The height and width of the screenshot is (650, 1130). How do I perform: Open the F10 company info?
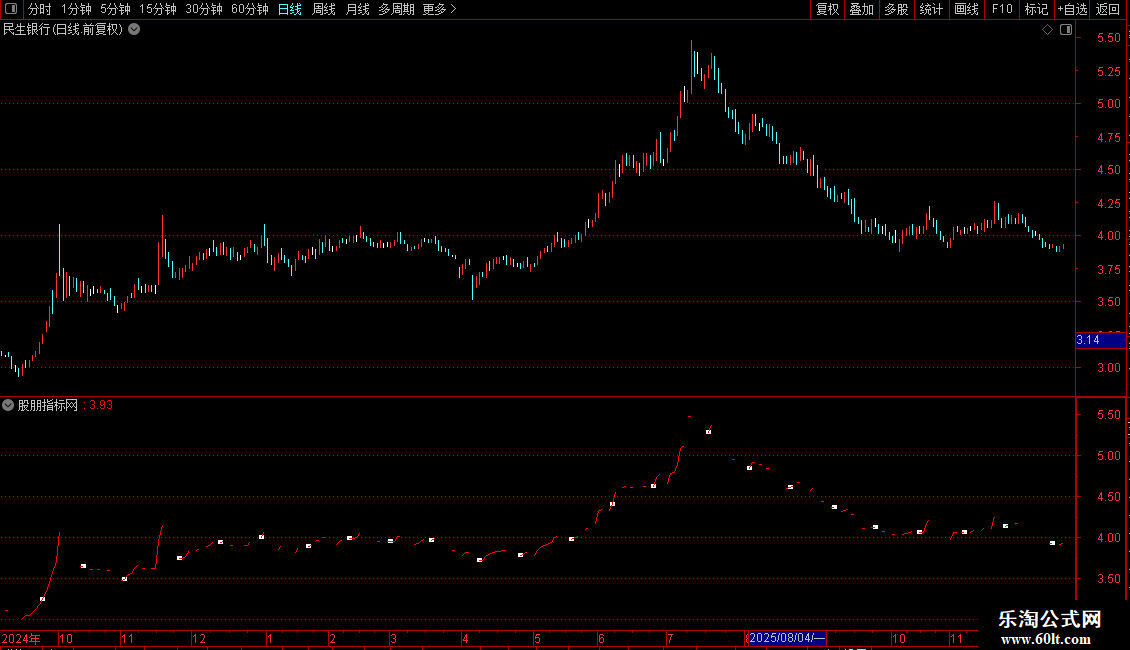(1002, 9)
